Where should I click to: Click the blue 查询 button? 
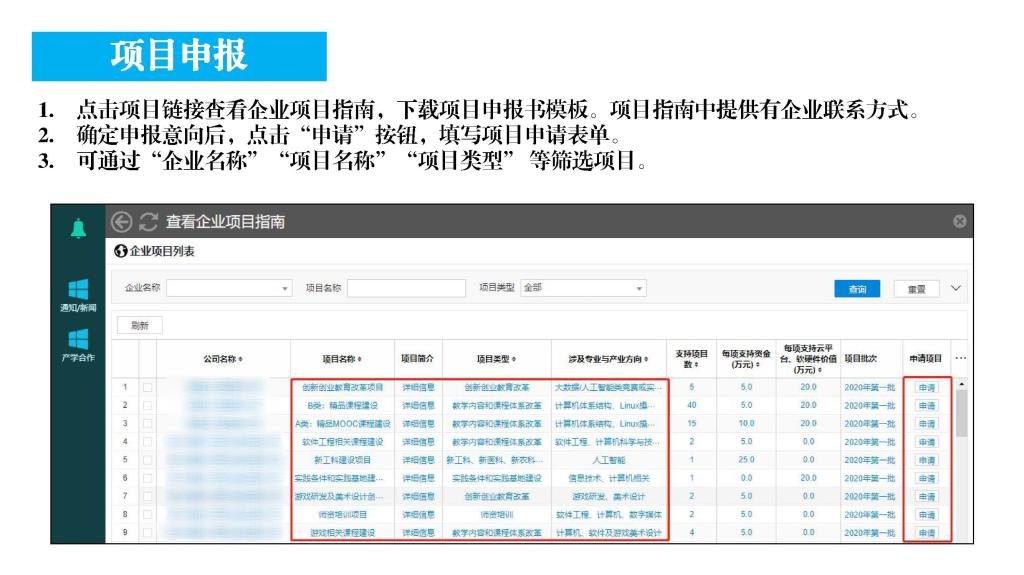coord(858,289)
